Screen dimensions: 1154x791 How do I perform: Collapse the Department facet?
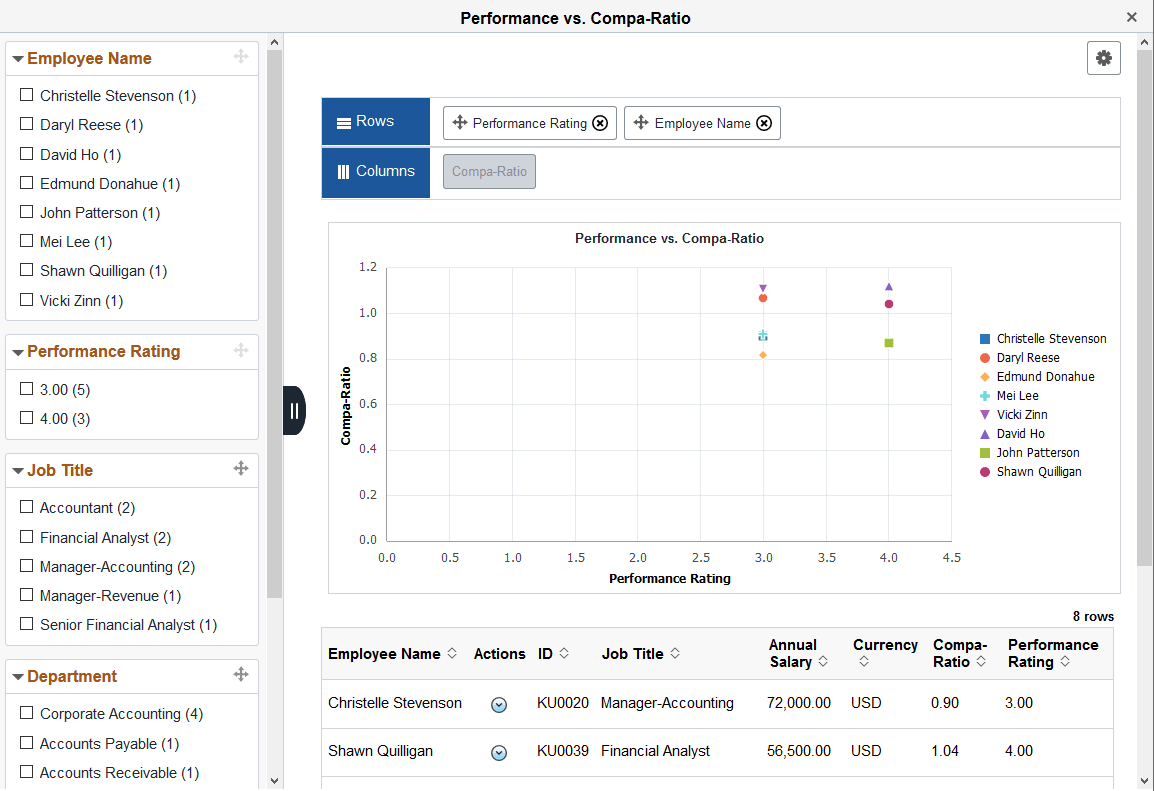(18, 676)
